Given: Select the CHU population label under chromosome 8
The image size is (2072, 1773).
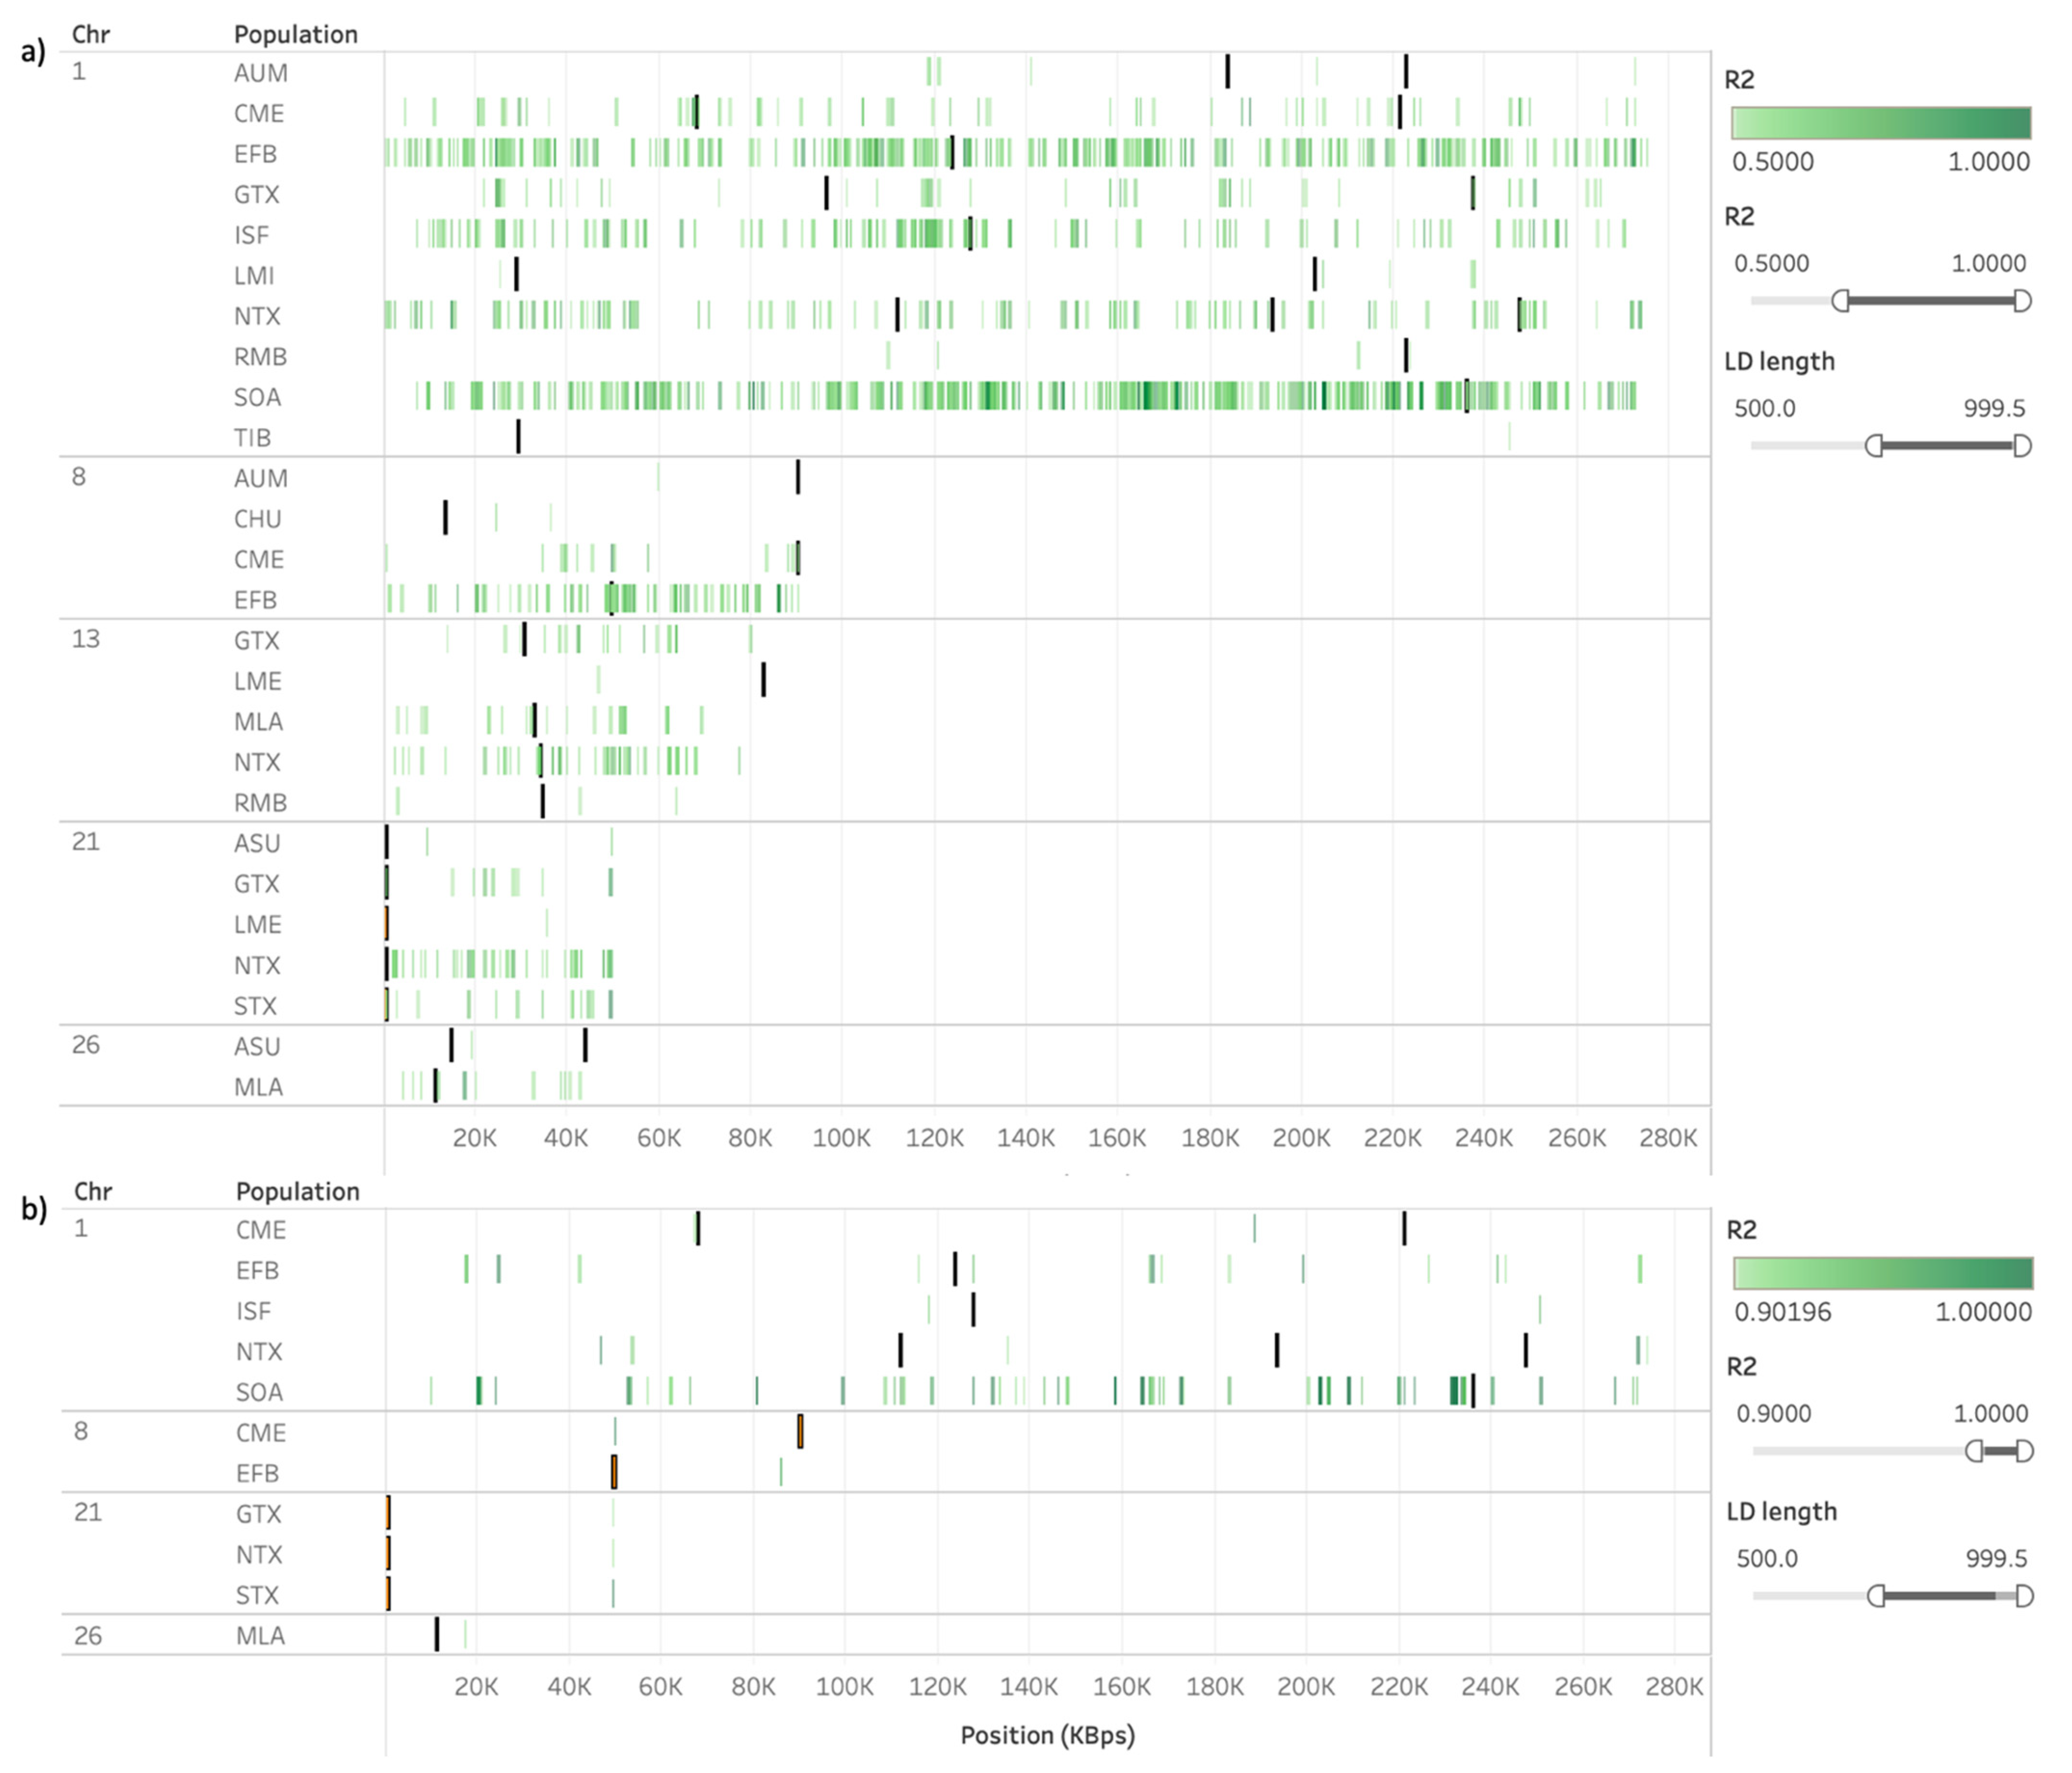Looking at the screenshot, I should (257, 519).
